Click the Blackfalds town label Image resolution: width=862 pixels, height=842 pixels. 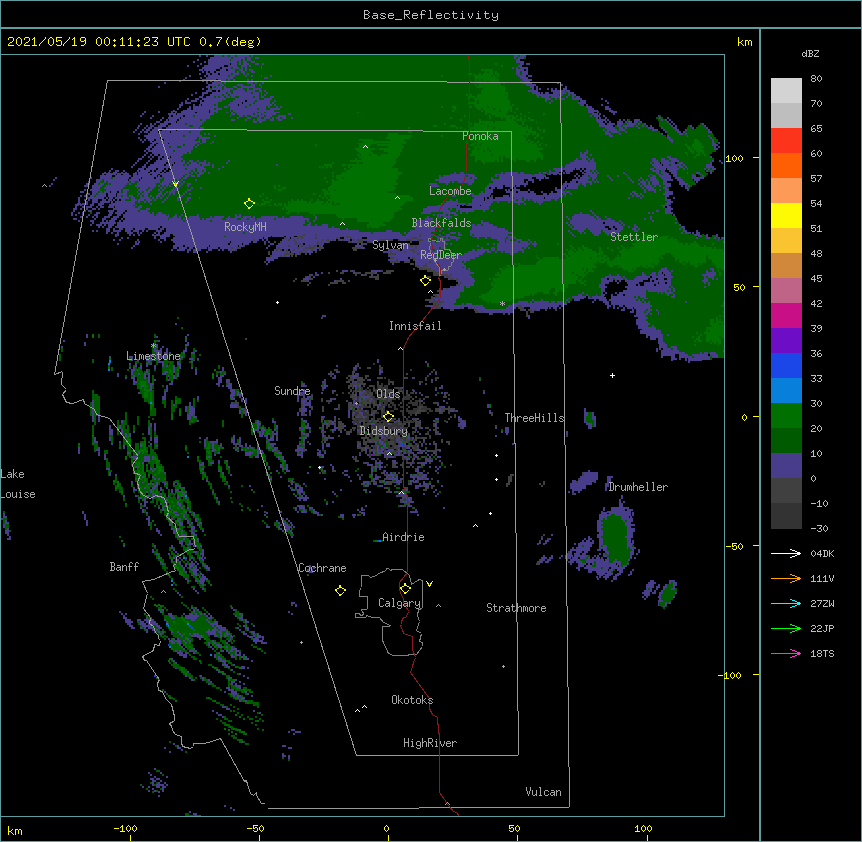pyautogui.click(x=441, y=223)
